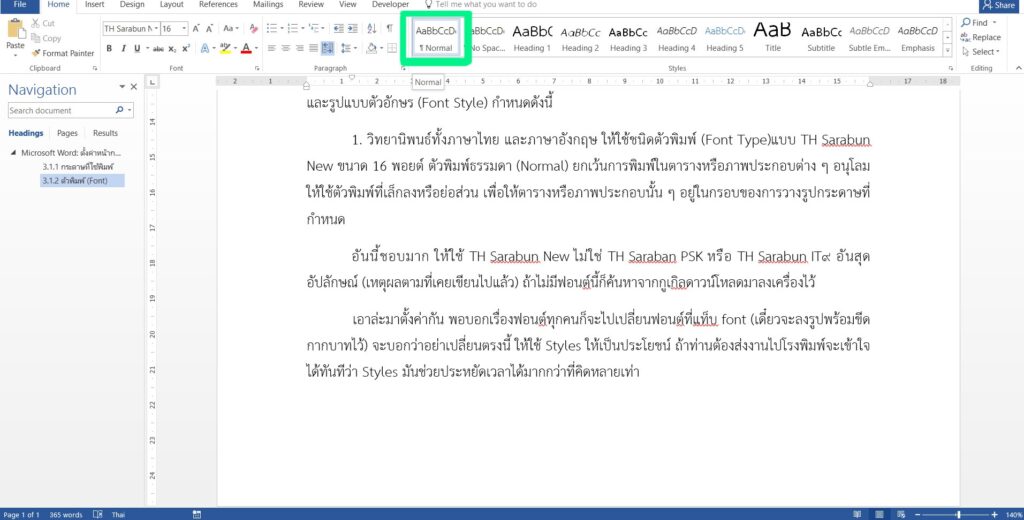Click the Format Painter brush icon

36,53
